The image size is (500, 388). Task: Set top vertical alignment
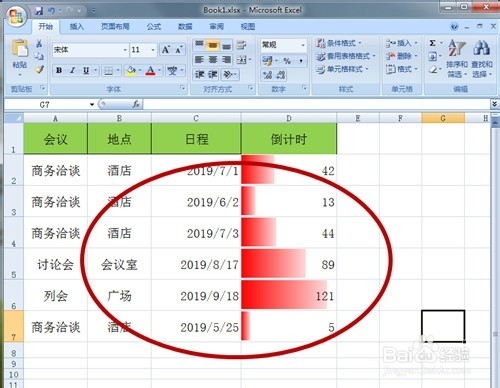click(x=199, y=45)
